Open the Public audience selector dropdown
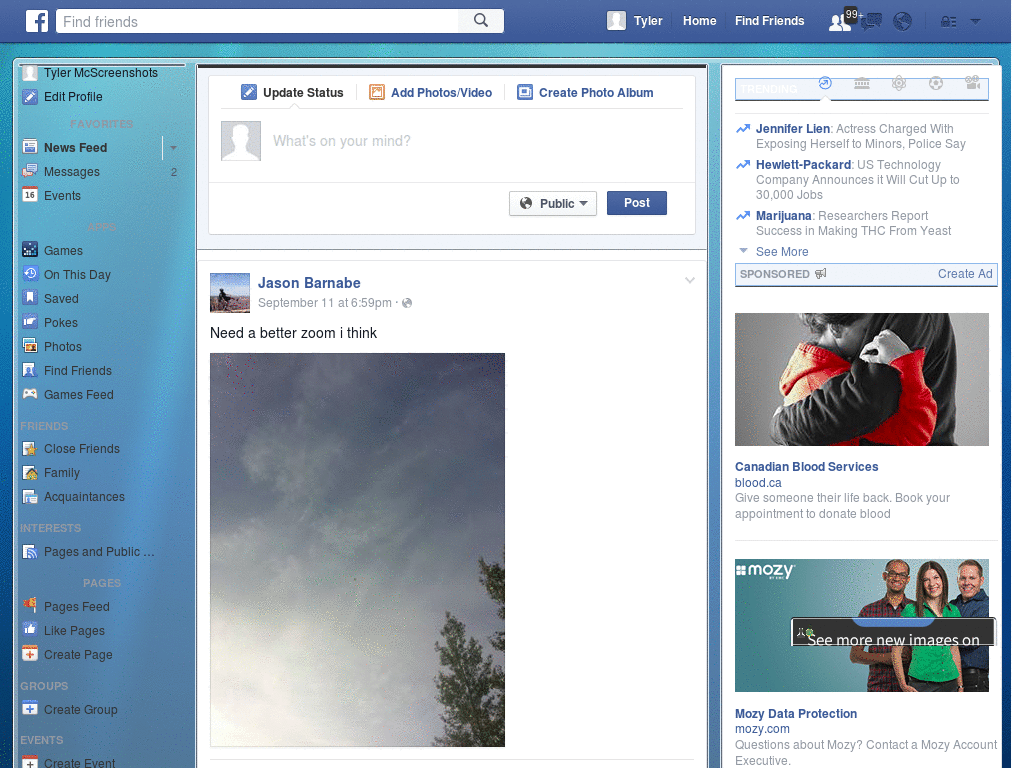 pos(553,203)
